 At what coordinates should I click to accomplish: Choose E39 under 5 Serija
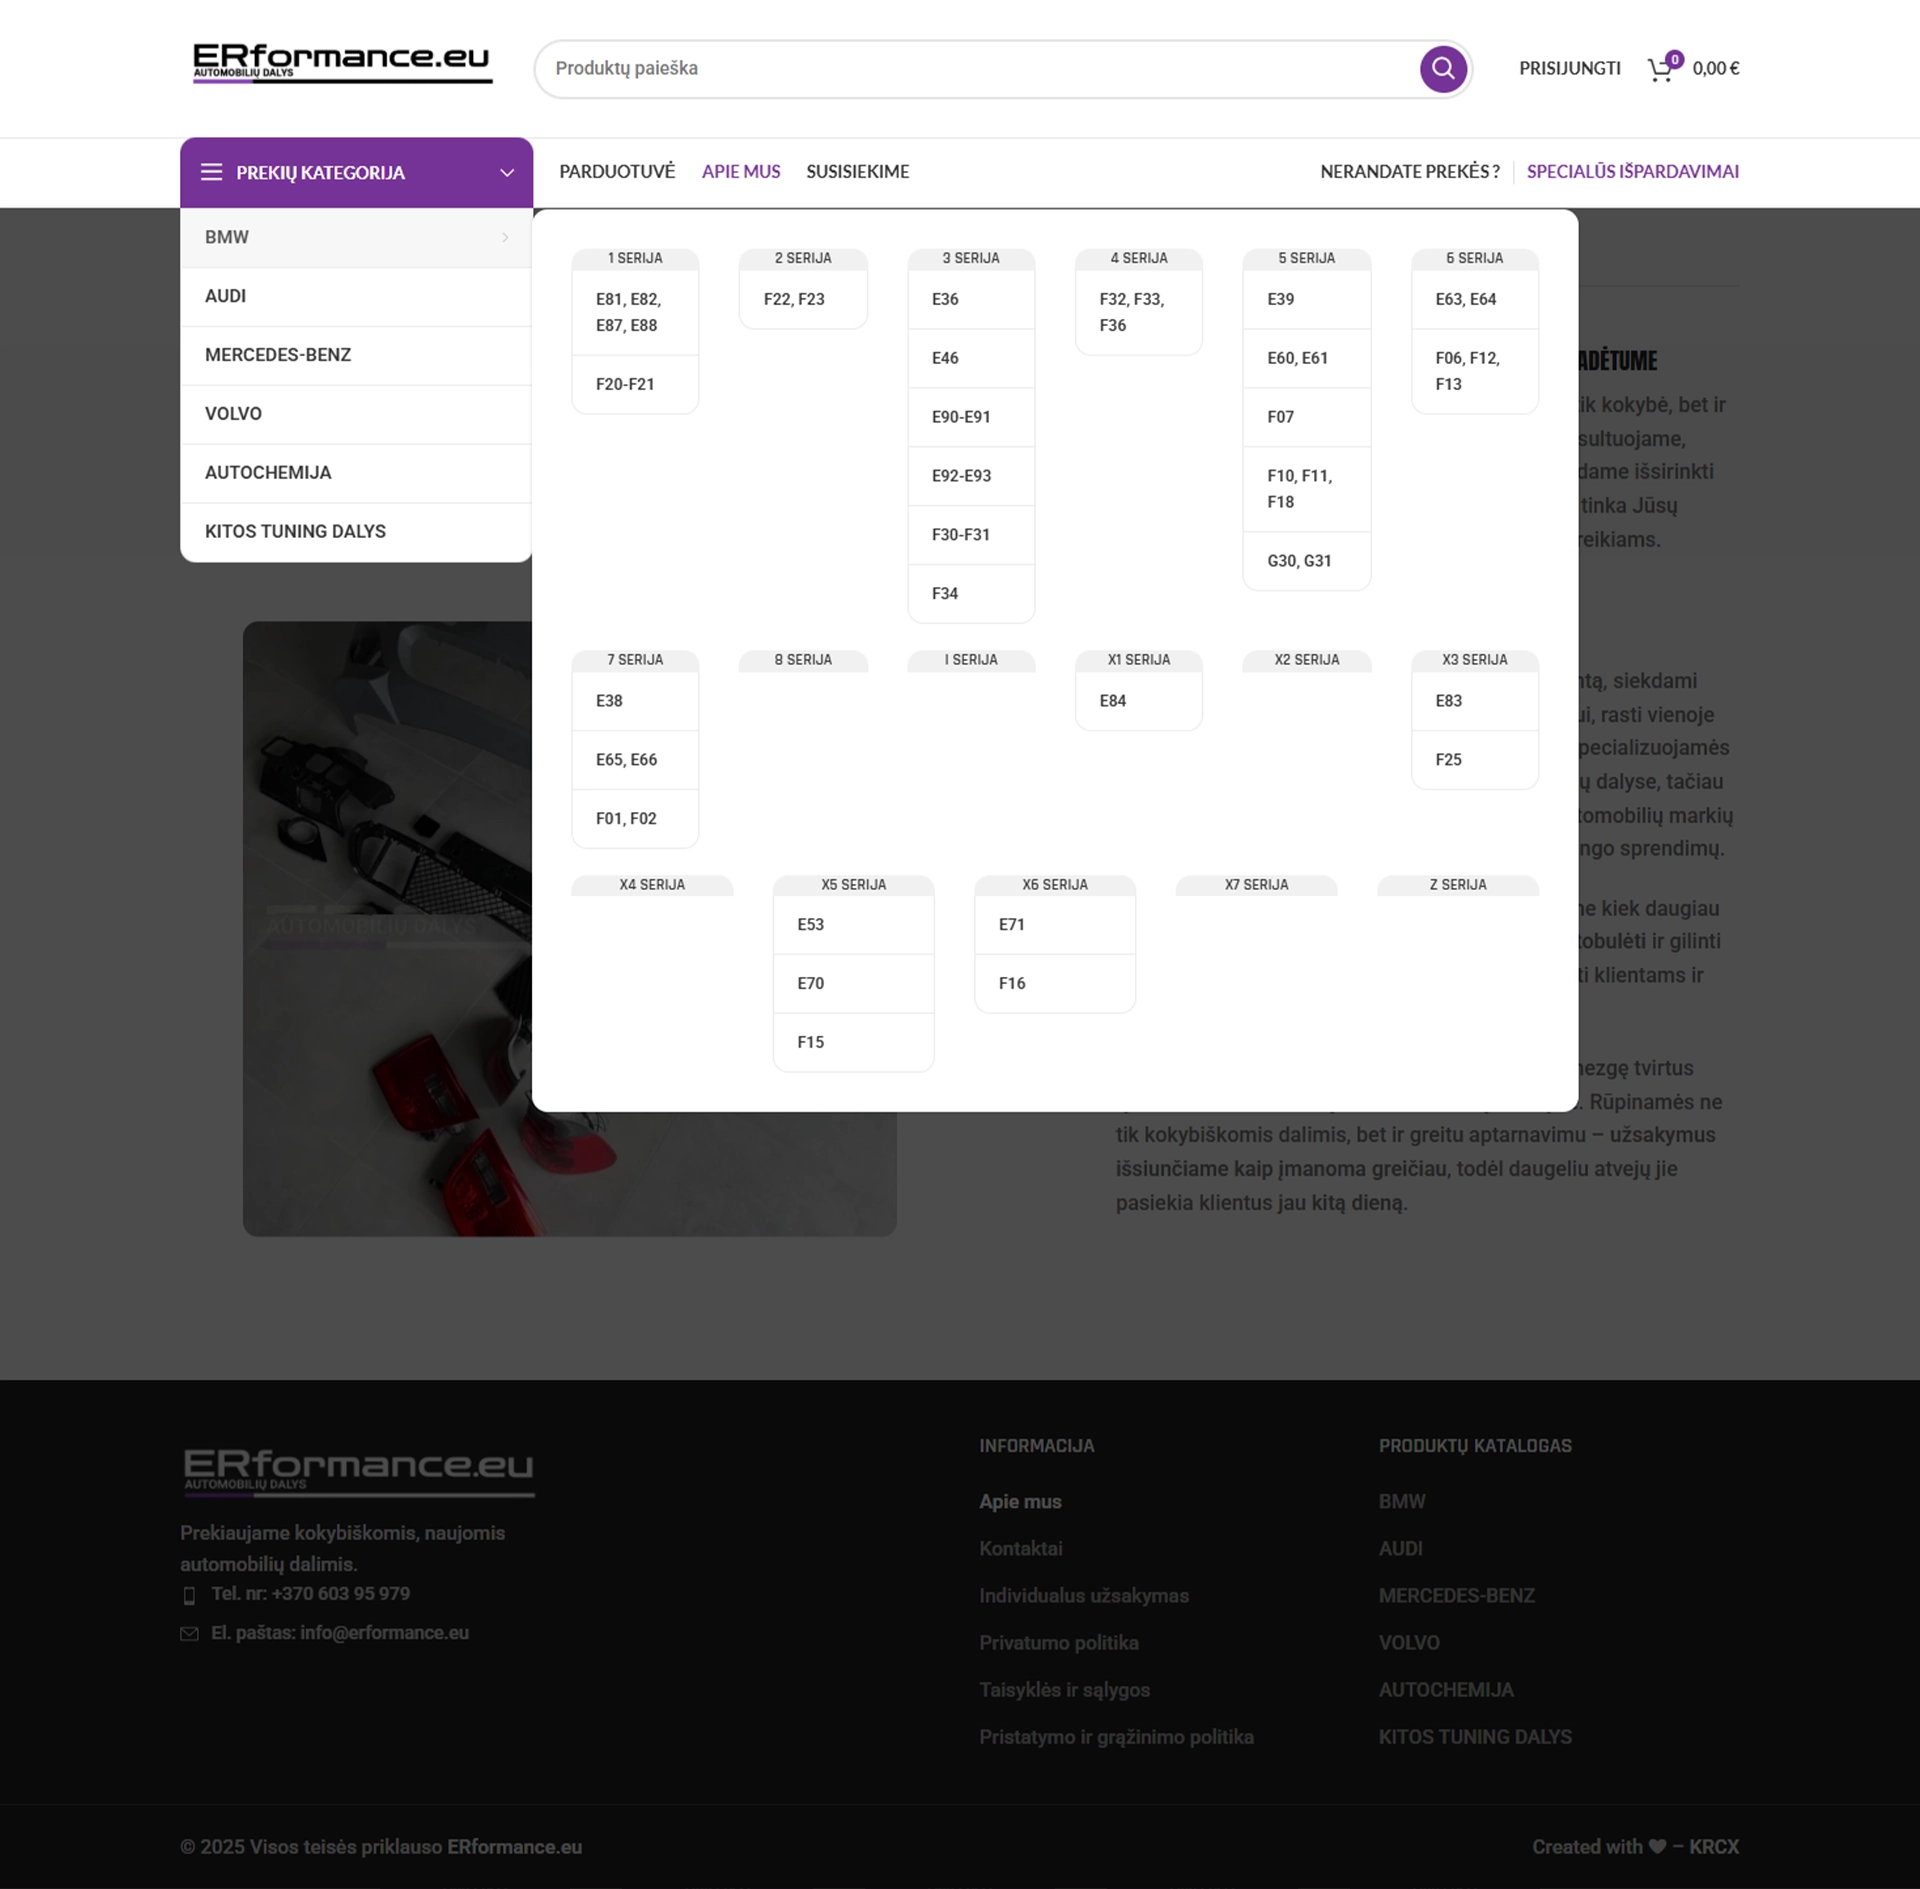coord(1307,299)
